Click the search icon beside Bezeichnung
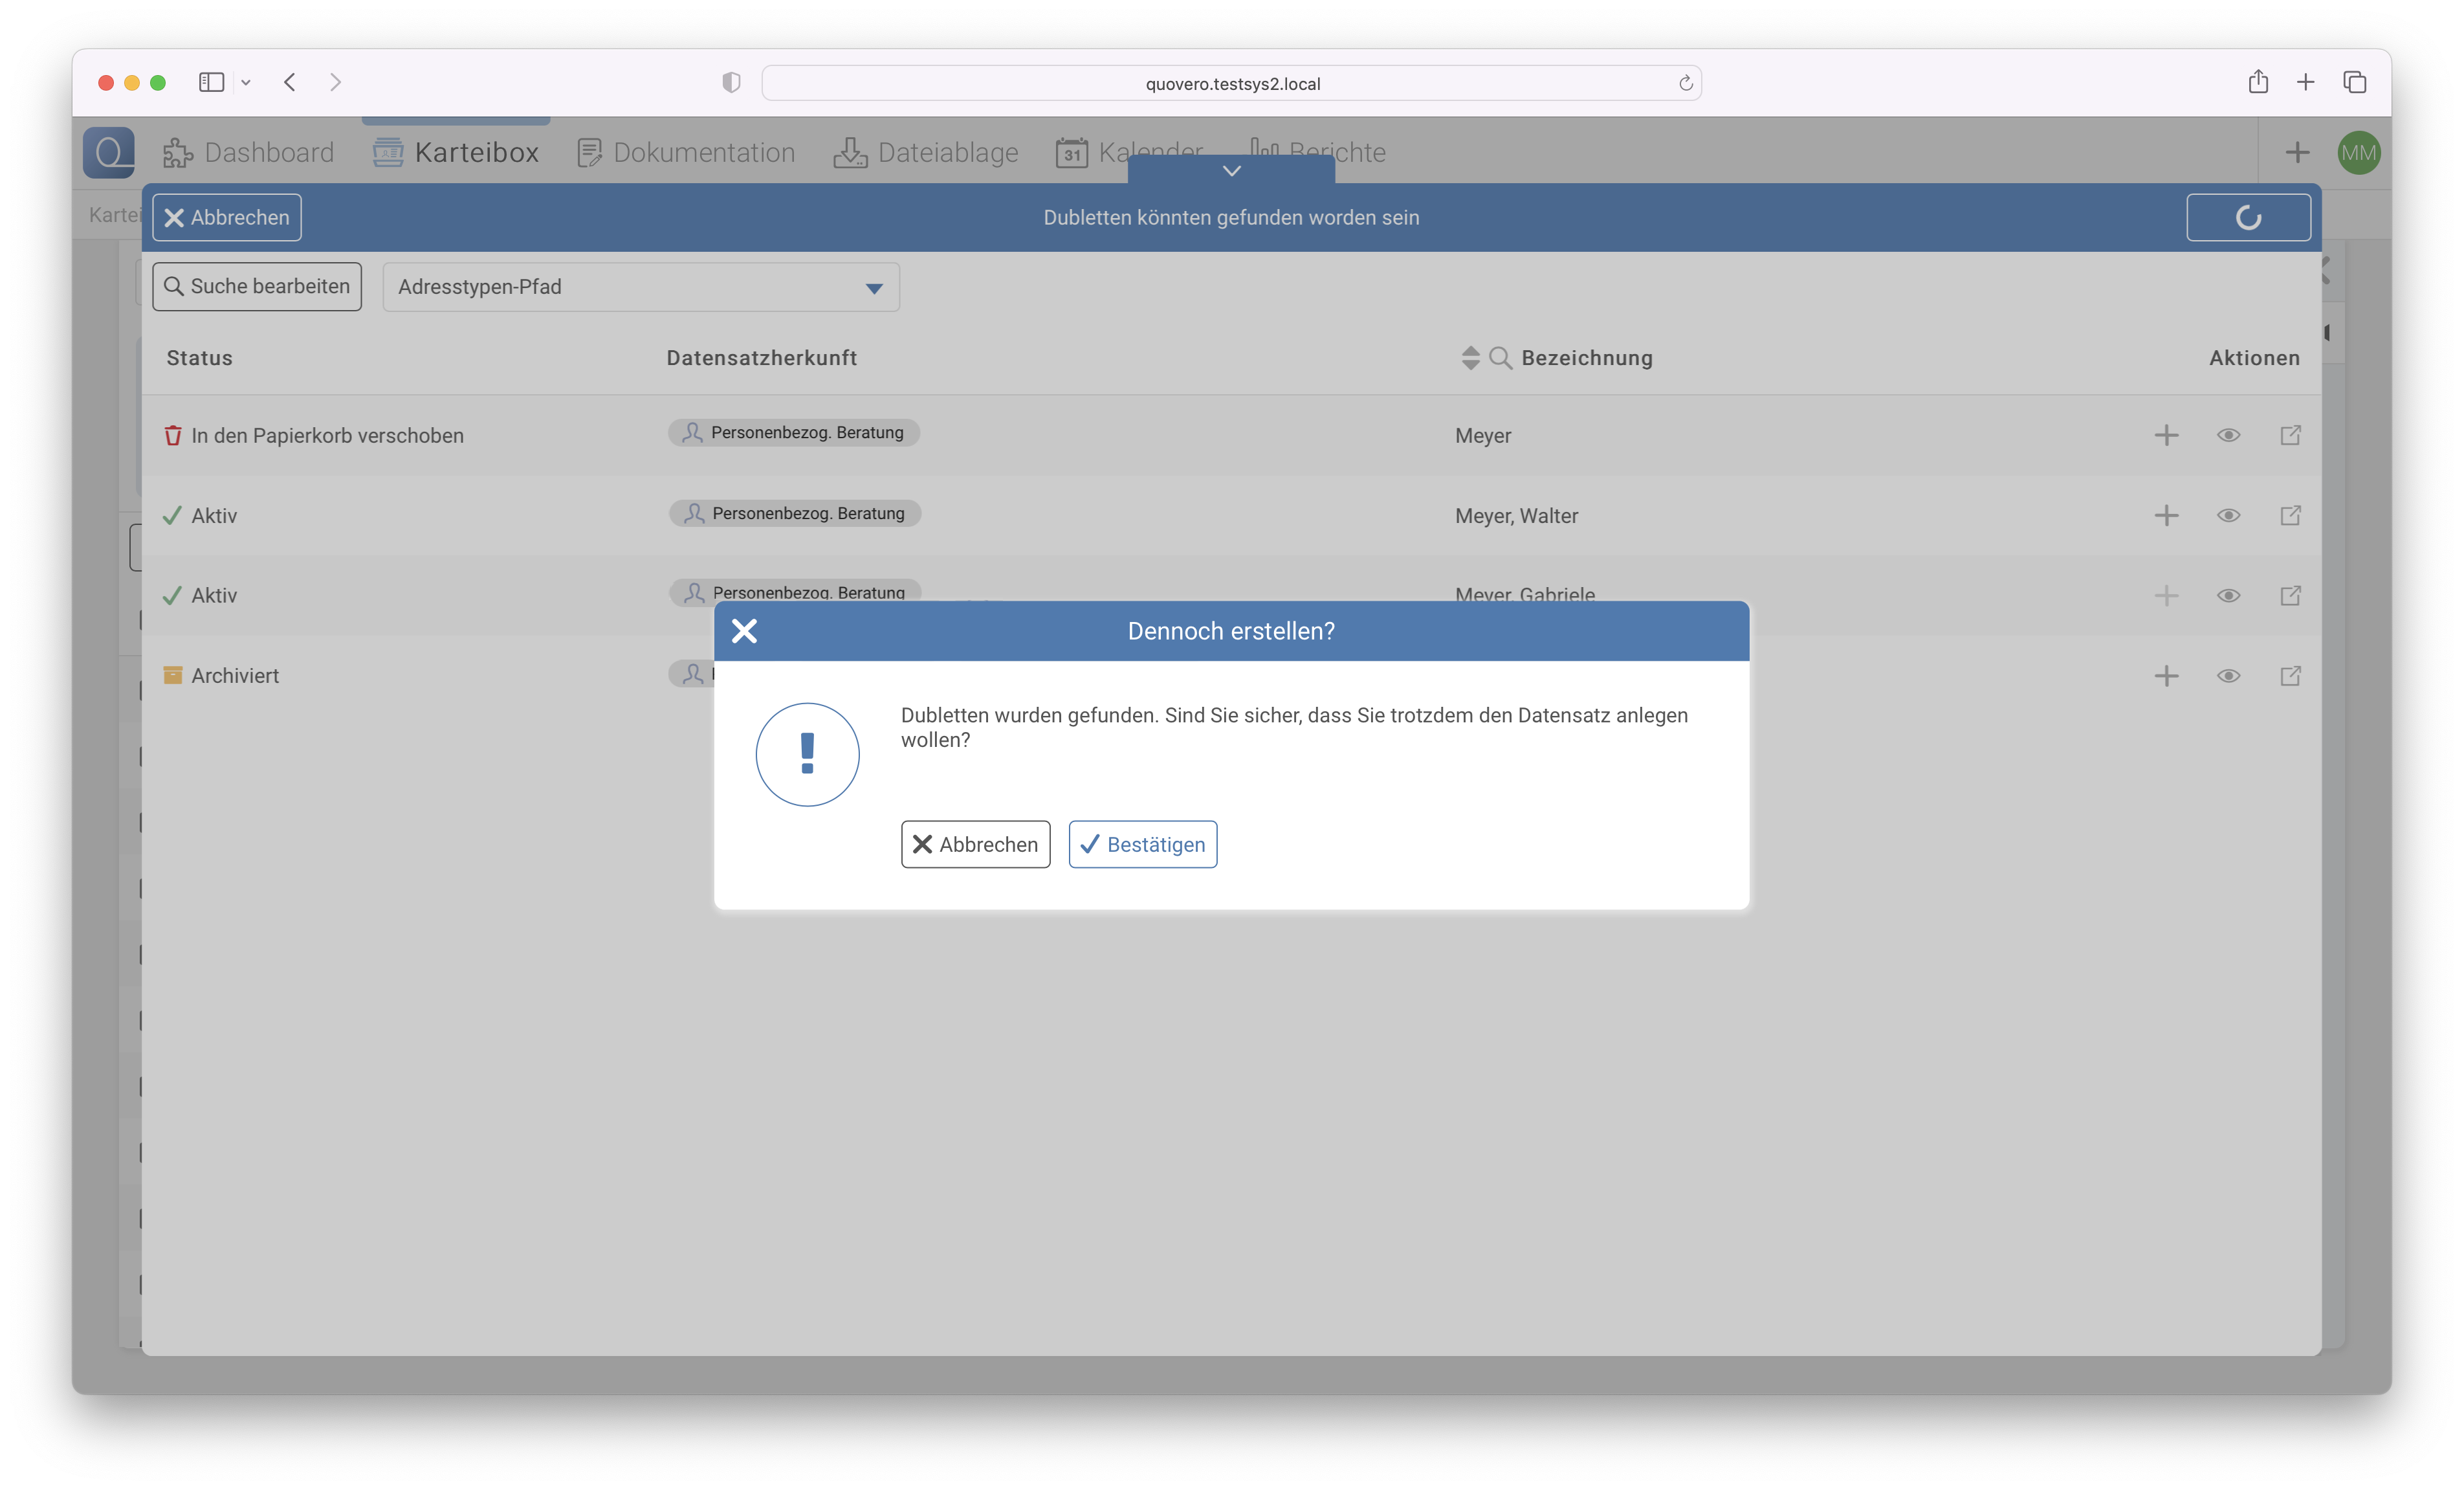Viewport: 2464px width, 1490px height. coord(1500,358)
